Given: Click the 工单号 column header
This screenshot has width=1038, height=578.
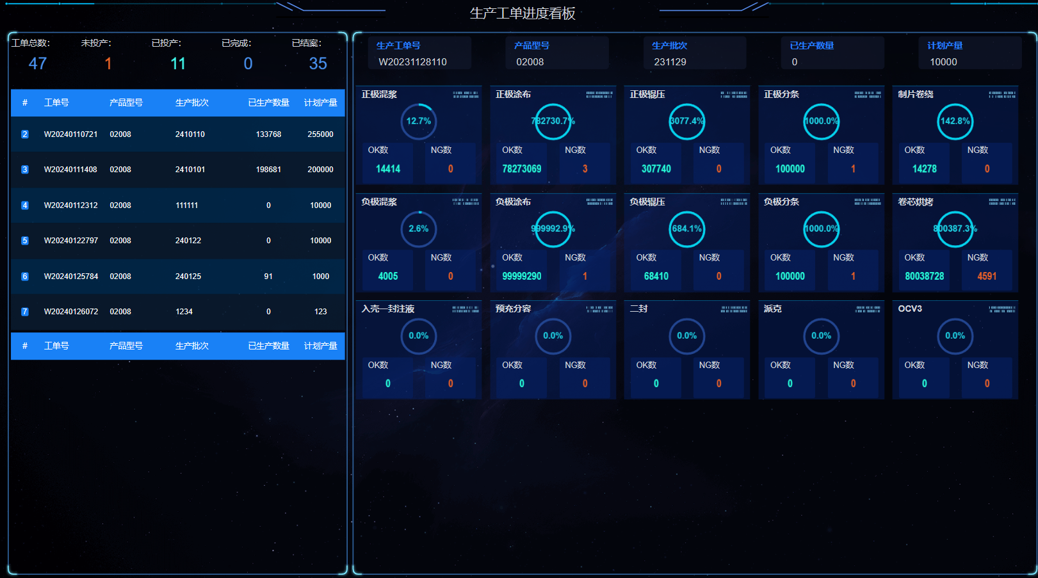Looking at the screenshot, I should (x=56, y=103).
